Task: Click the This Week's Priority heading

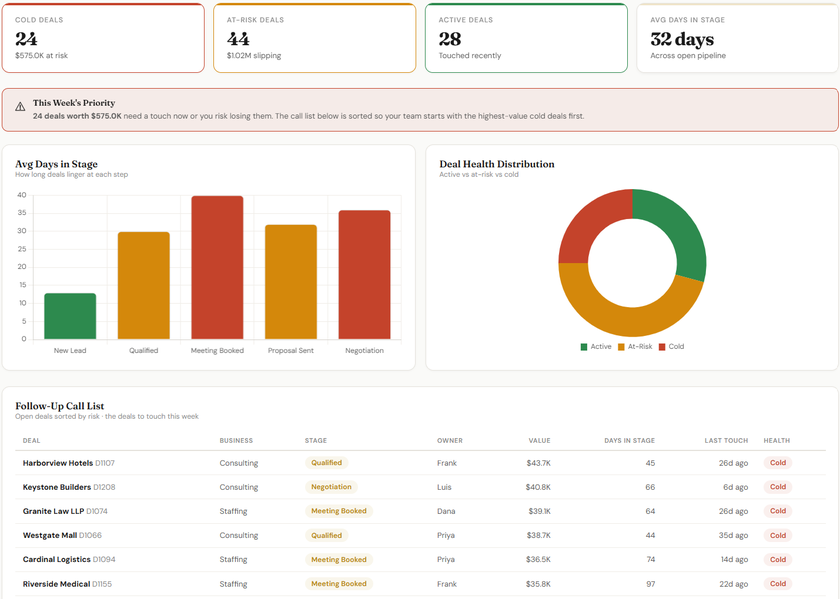Action: (x=74, y=103)
